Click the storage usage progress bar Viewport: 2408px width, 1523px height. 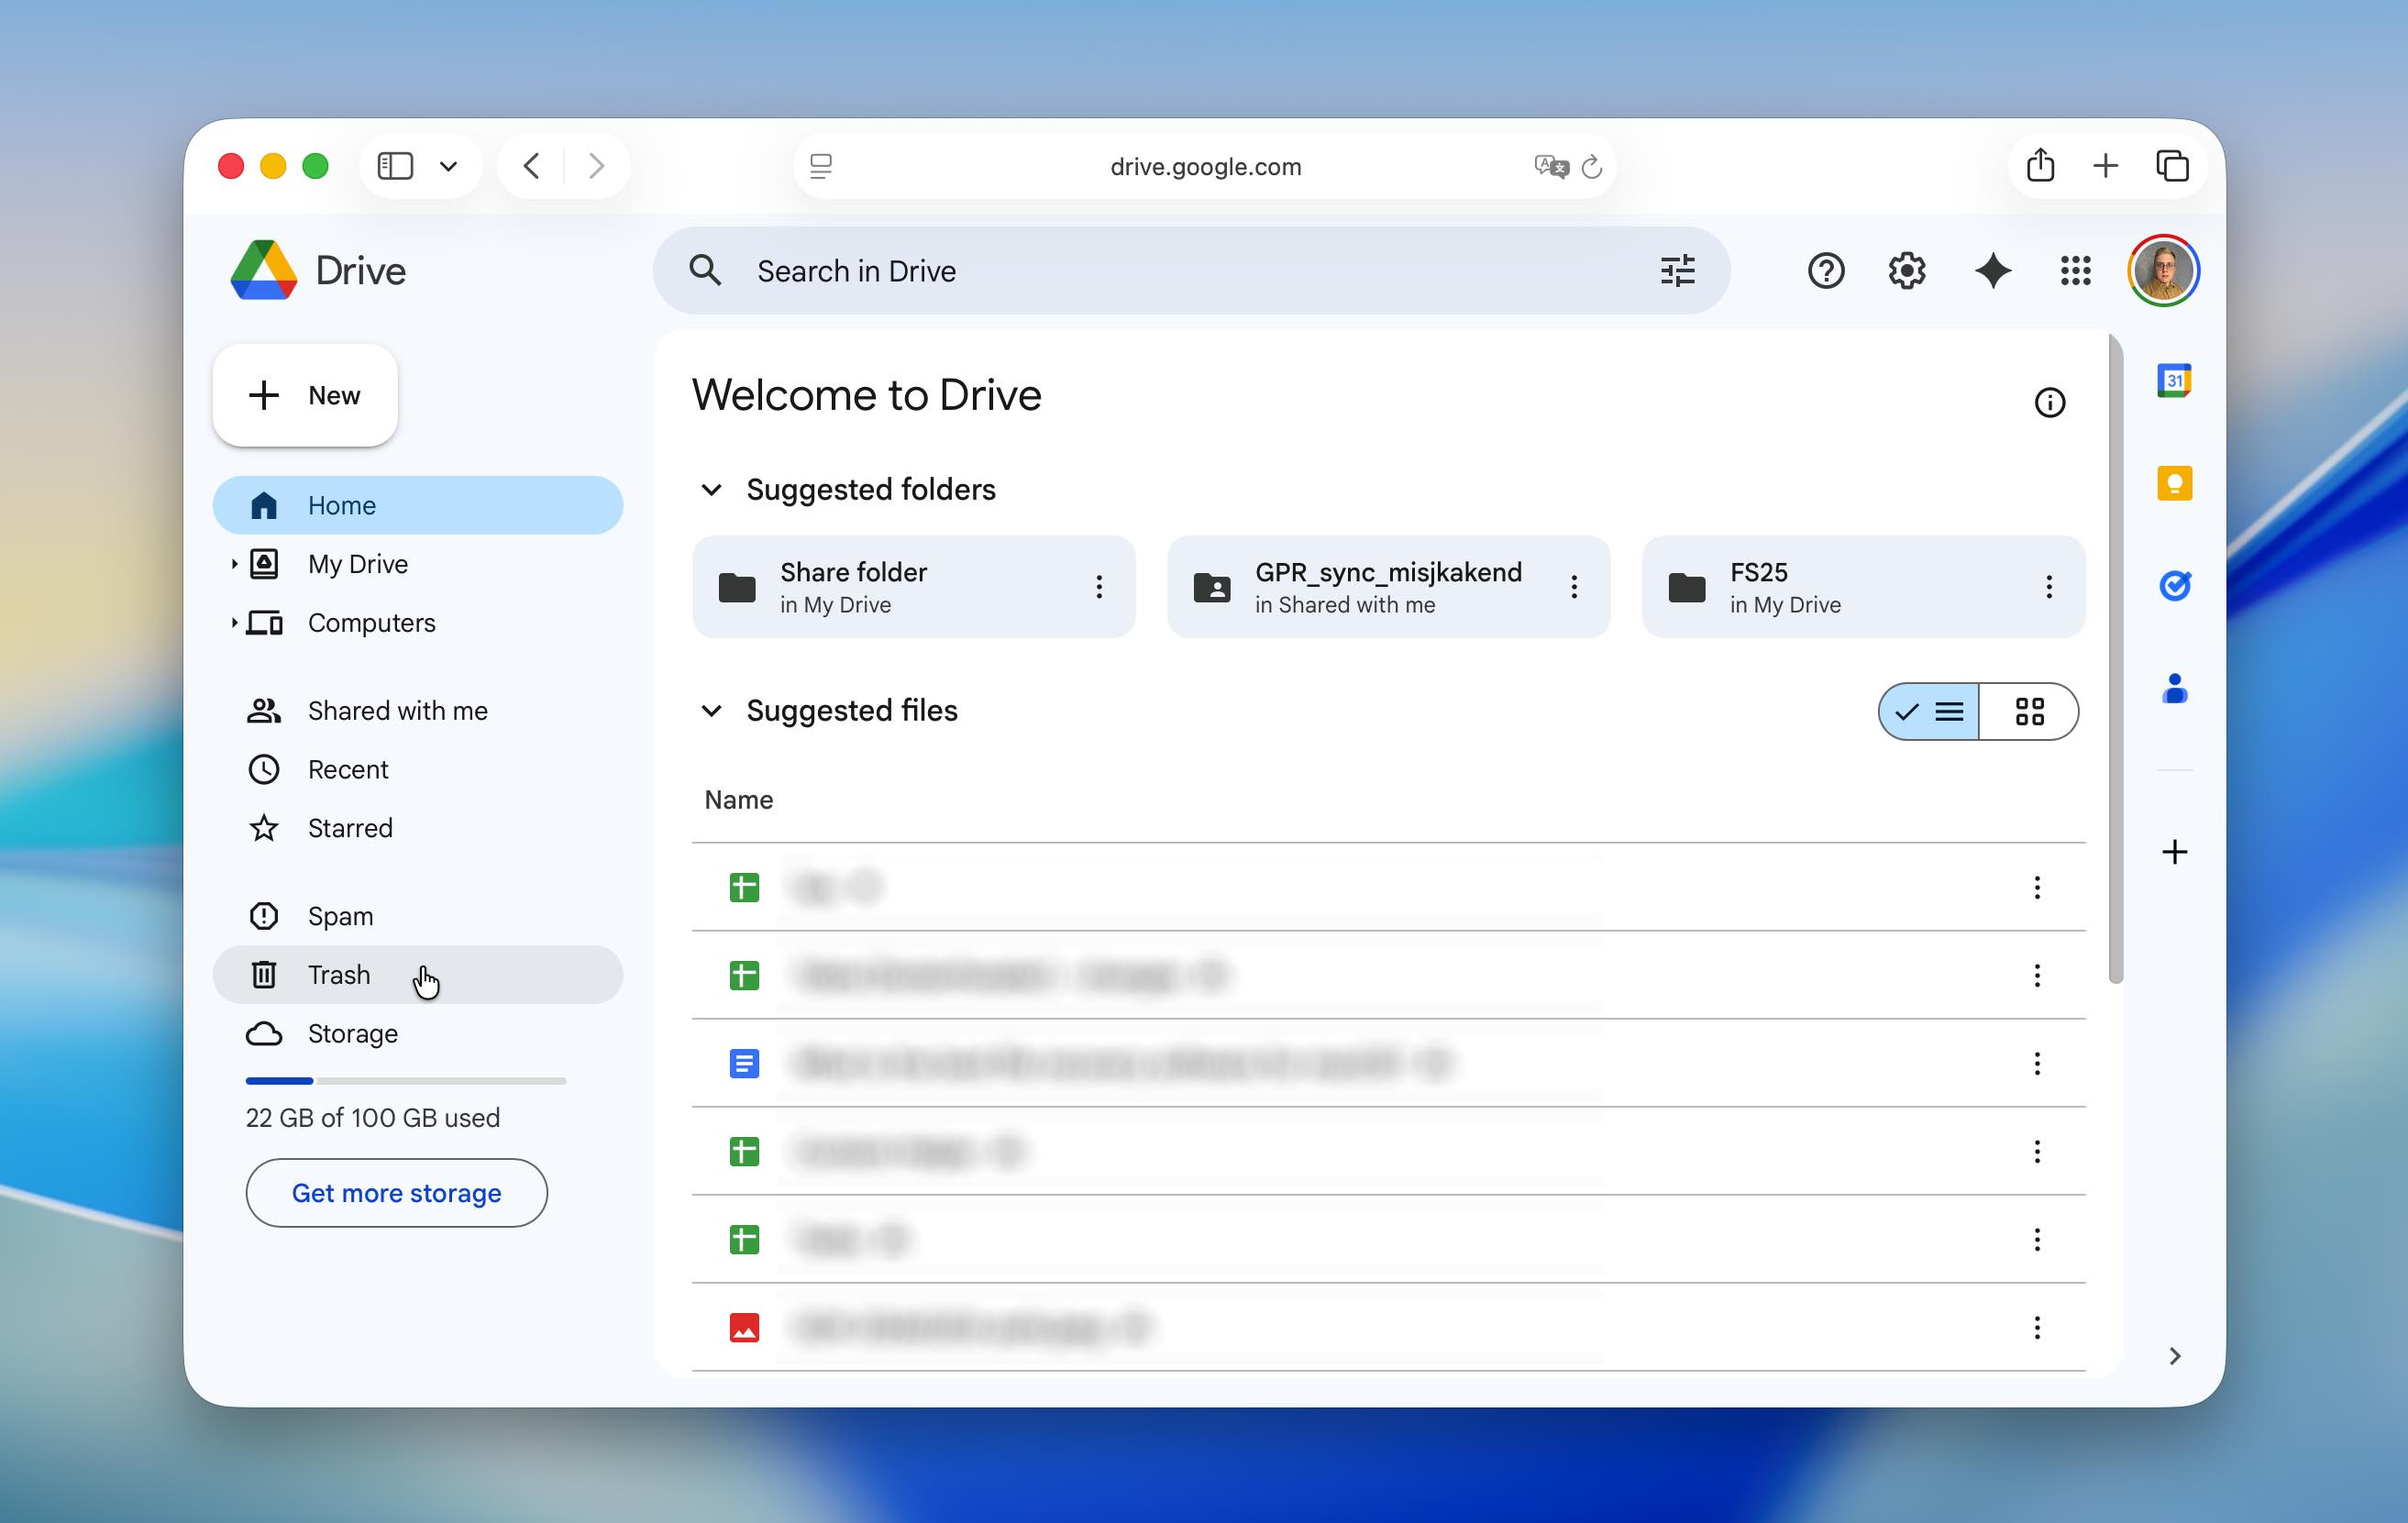tap(405, 1081)
